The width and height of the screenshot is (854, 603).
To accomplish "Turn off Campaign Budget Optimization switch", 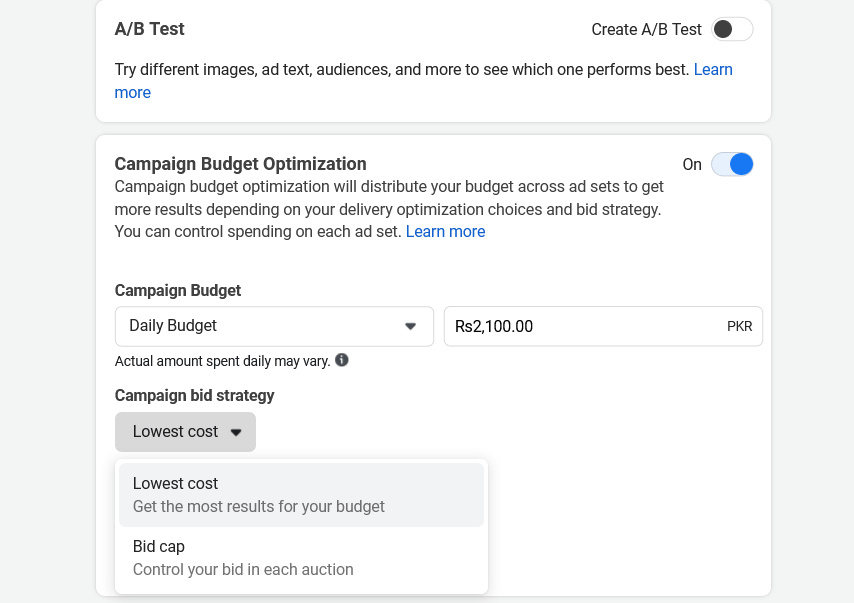I will point(732,164).
